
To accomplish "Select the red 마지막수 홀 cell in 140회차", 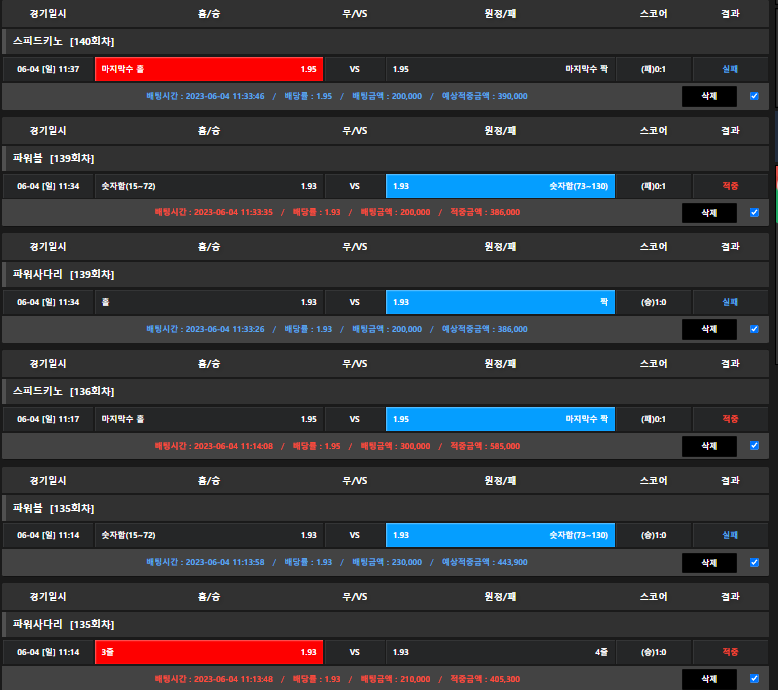I will tap(209, 69).
